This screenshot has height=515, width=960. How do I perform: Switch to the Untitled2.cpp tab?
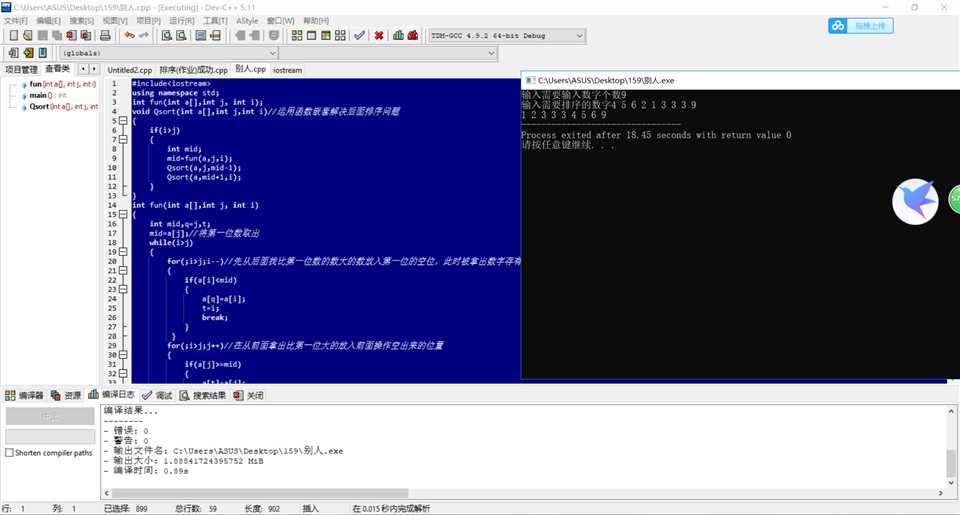point(130,70)
